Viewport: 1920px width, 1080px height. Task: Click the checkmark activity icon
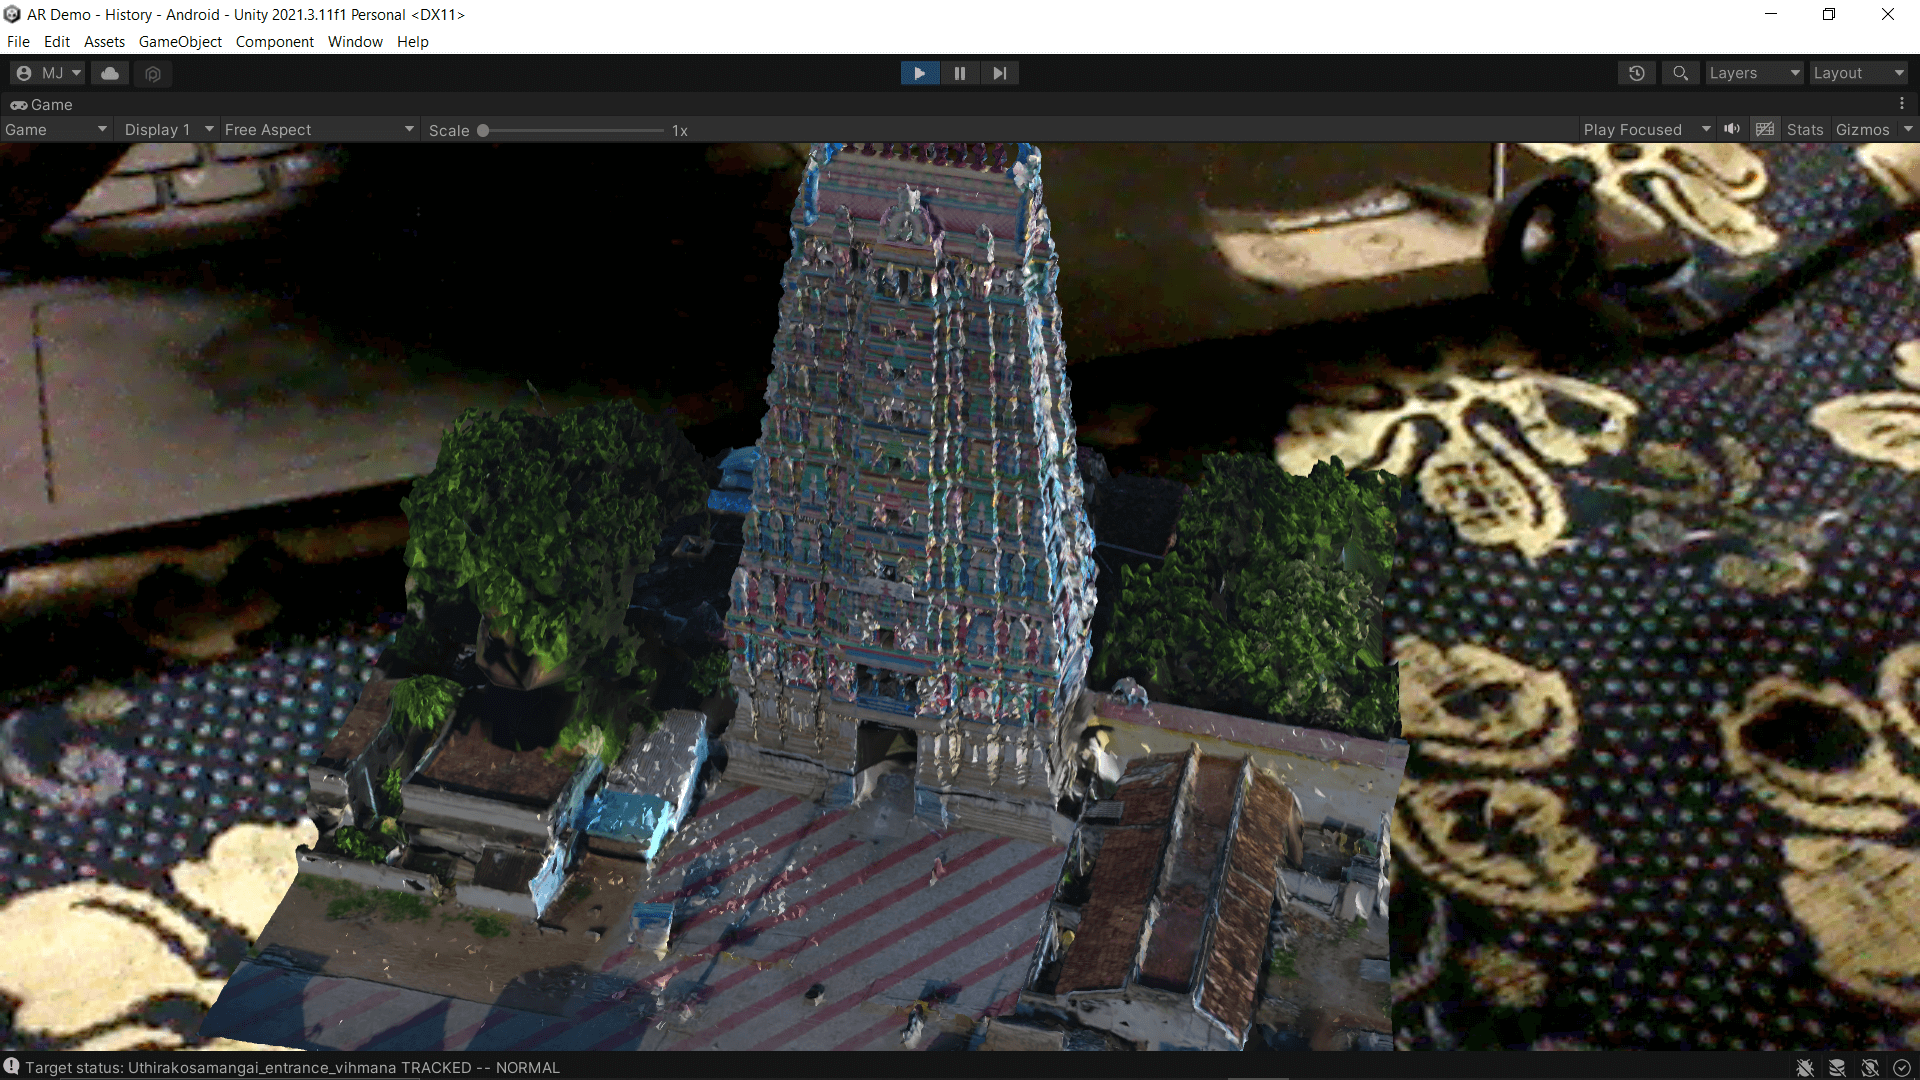point(1902,1068)
